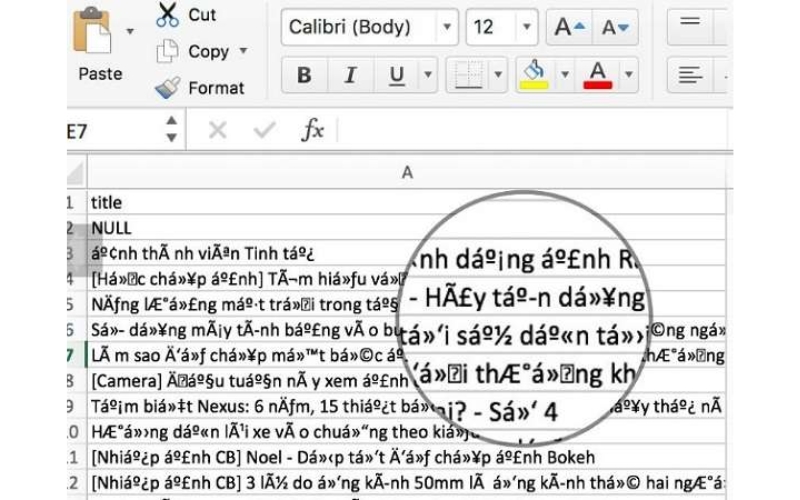Confirm entry with the checkmark icon

[x=264, y=131]
